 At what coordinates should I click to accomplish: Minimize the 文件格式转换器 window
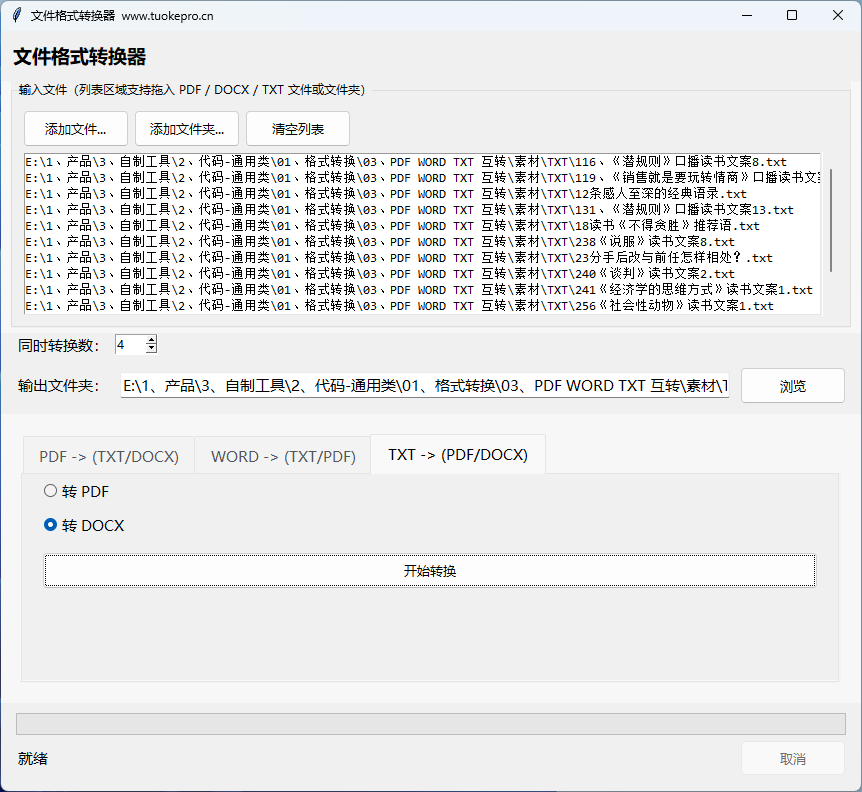[745, 16]
